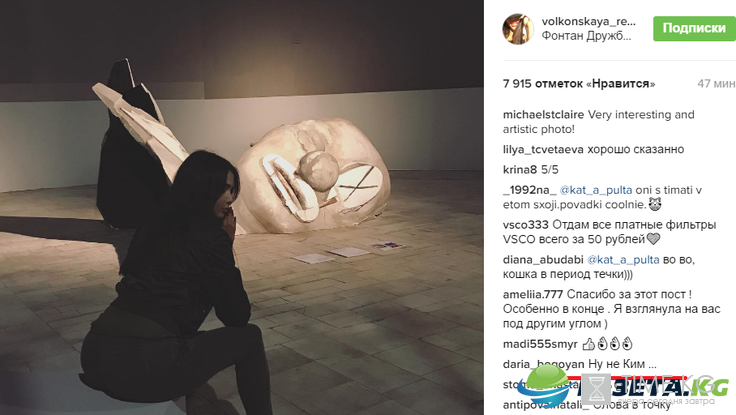This screenshot has height=415, width=736.
Task: Open _1992na_ commenter profile
Action: click(x=529, y=190)
